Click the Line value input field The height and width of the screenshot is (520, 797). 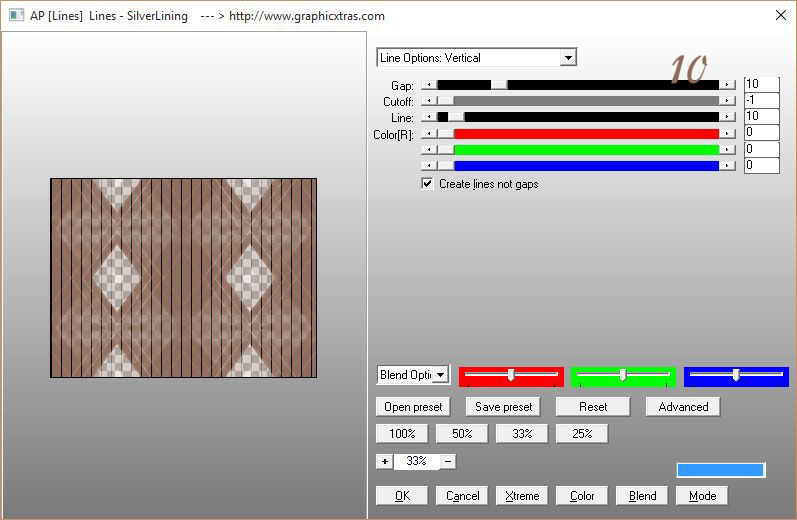tap(761, 116)
